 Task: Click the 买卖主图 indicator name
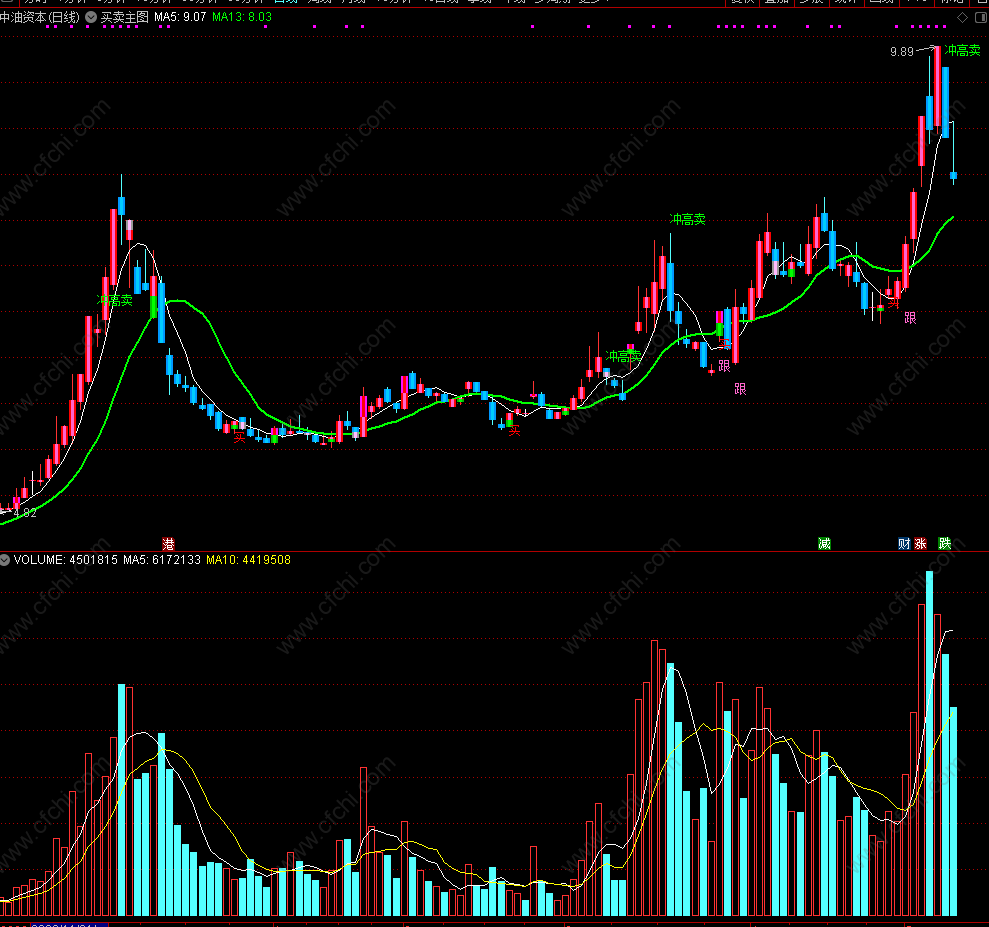pyautogui.click(x=124, y=17)
